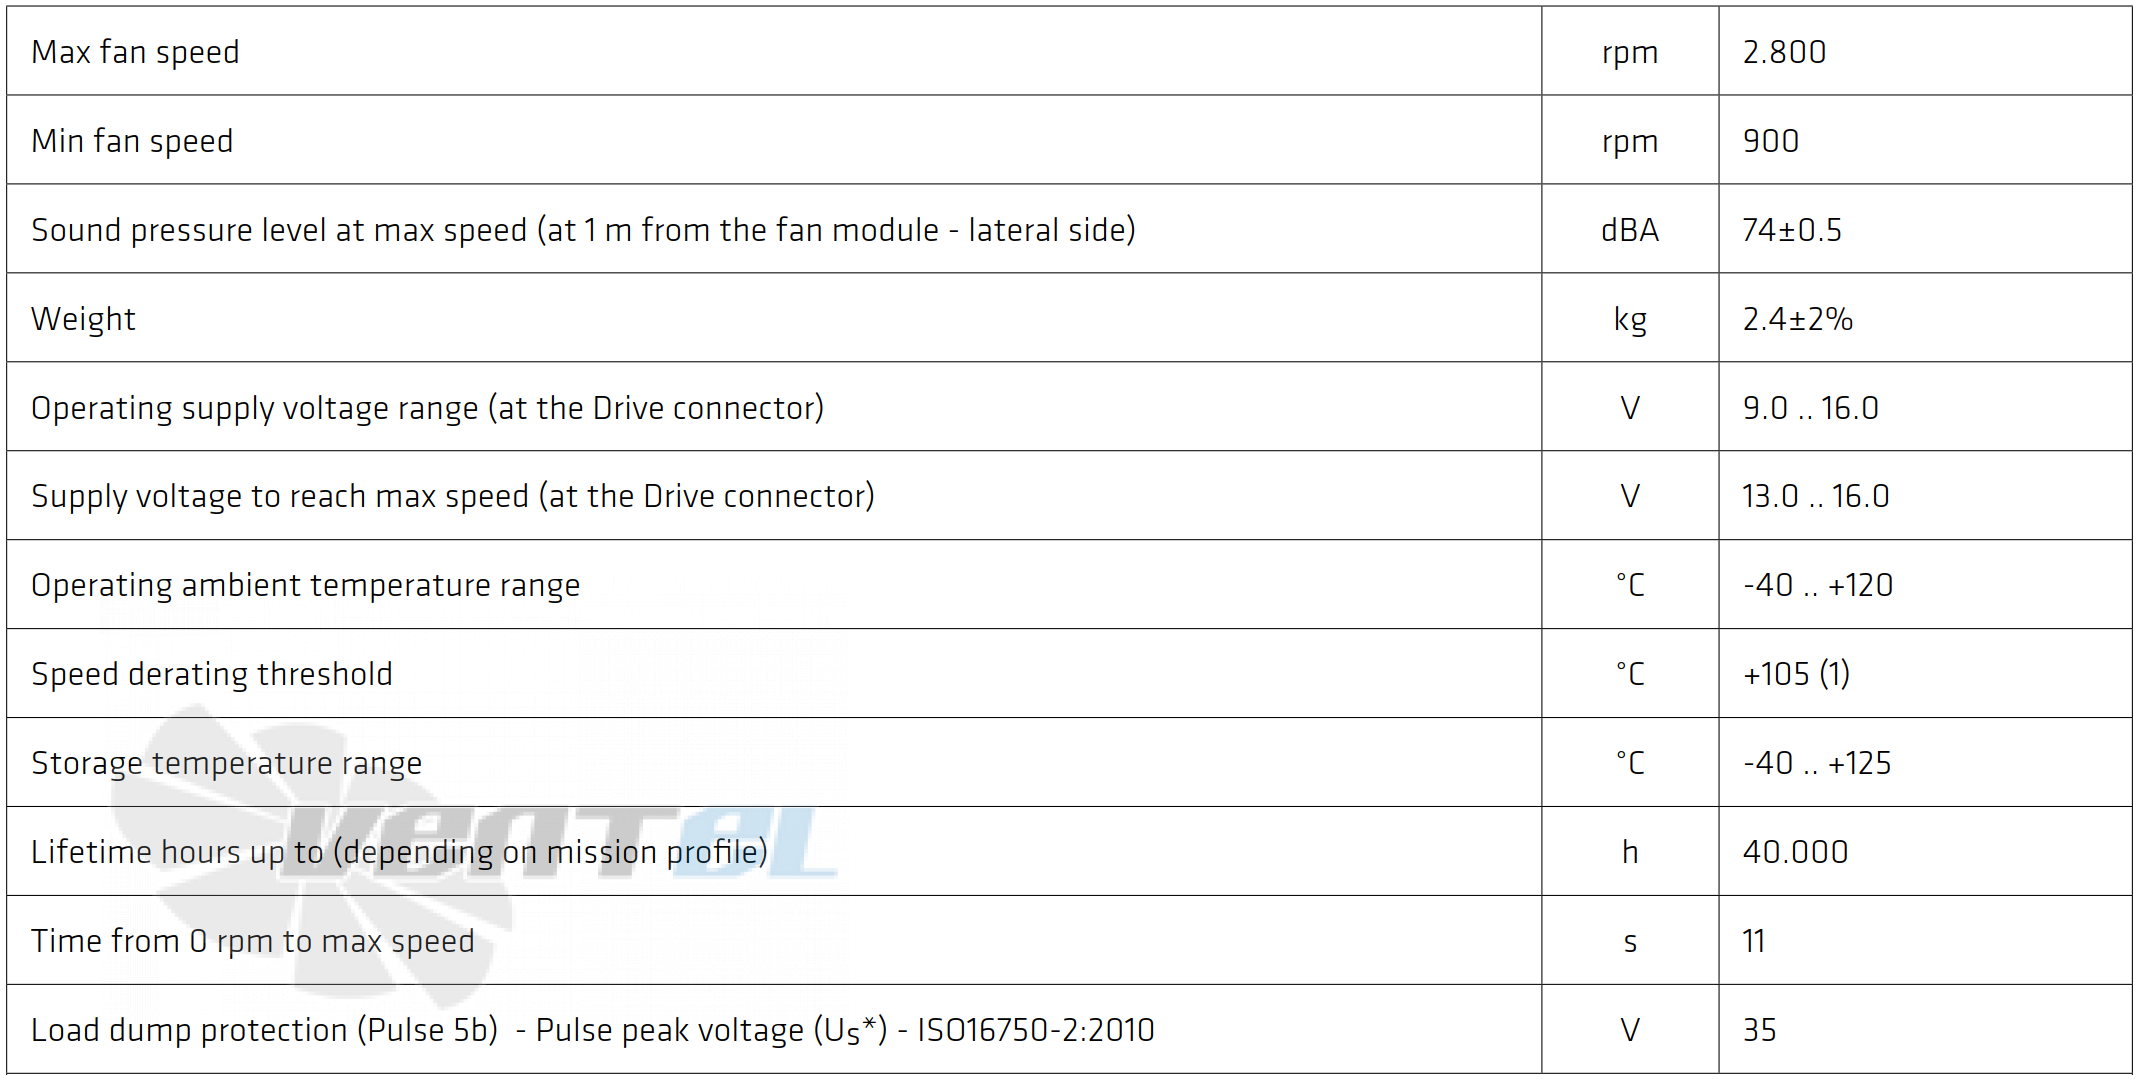
Task: Select the 13.0 .. 16.0 value
Action: (x=1815, y=496)
